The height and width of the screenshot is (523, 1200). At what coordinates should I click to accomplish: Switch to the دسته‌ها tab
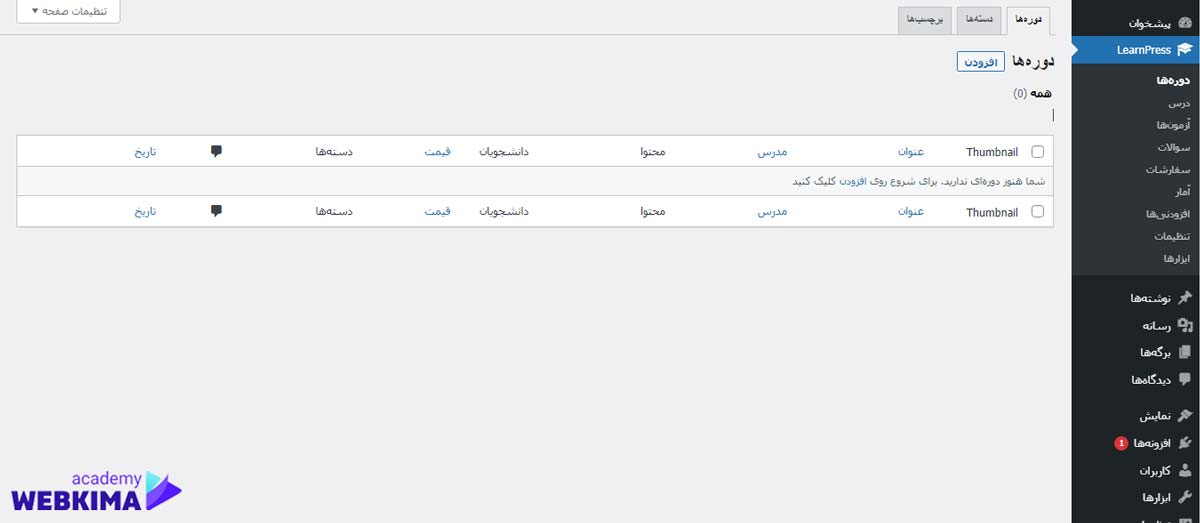978,20
